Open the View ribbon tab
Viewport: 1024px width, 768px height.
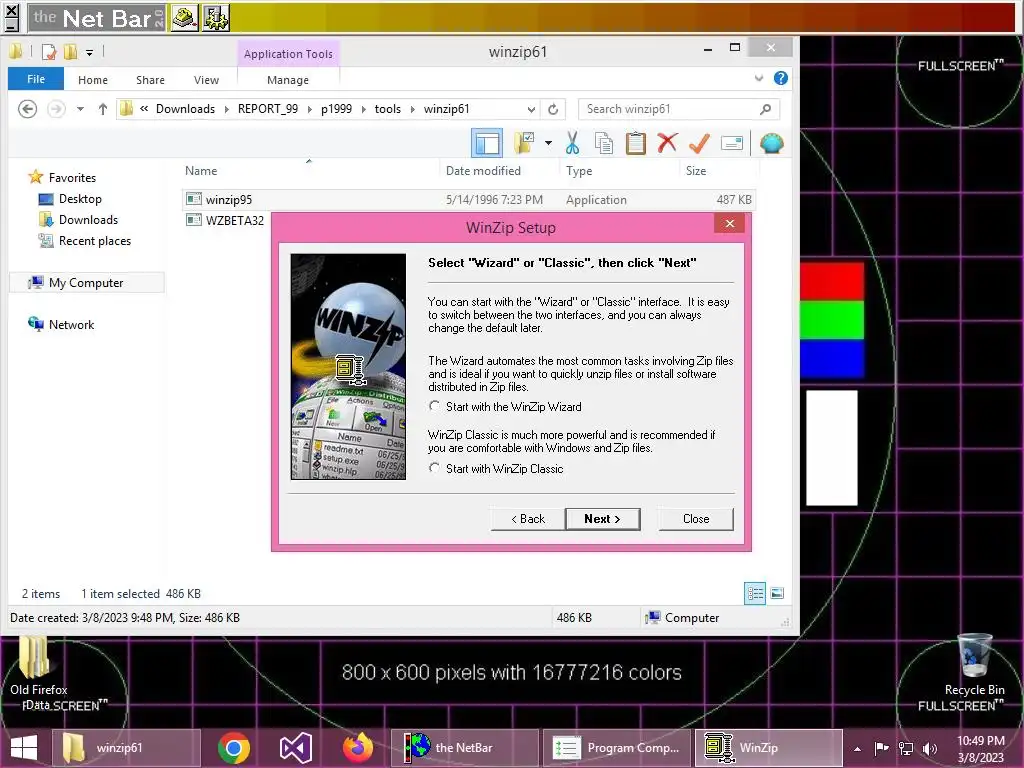click(206, 80)
